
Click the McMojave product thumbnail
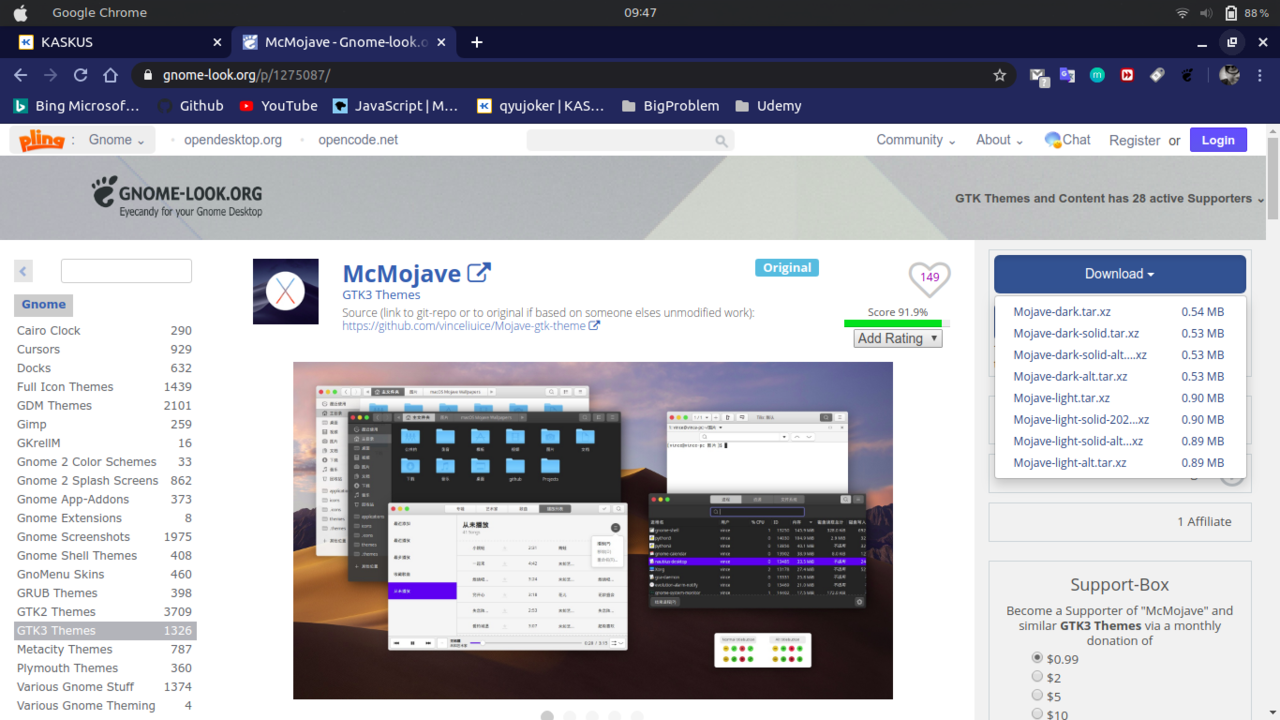click(286, 291)
